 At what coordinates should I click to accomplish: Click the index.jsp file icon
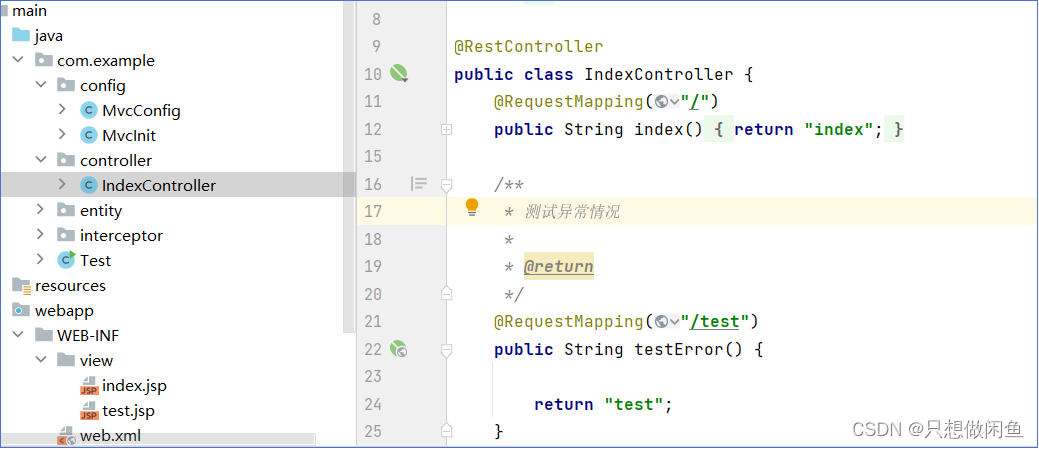89,386
